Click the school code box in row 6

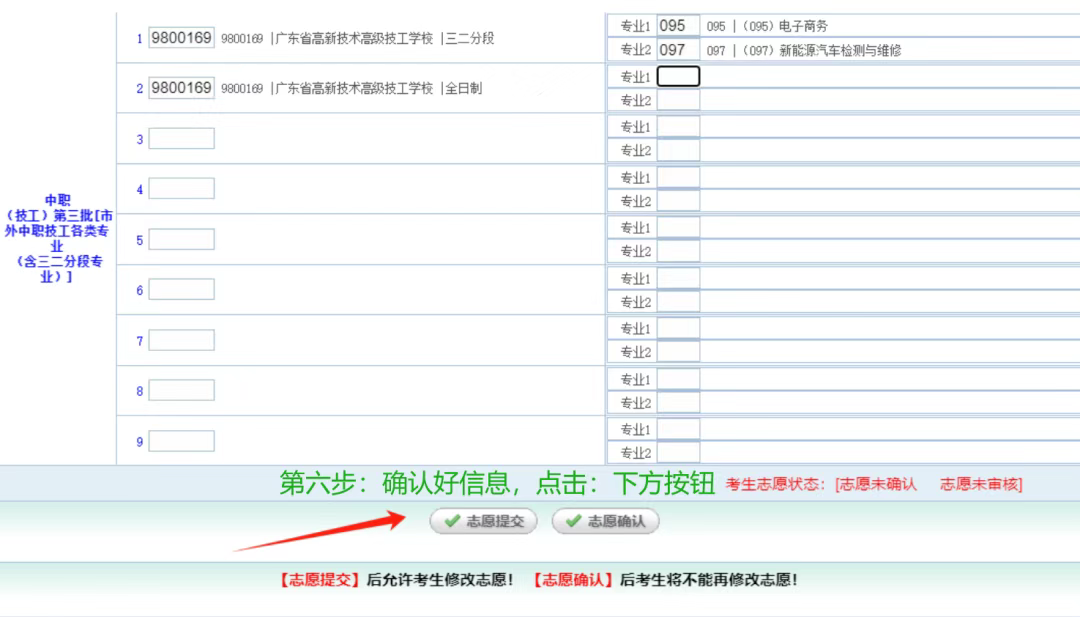(182, 289)
